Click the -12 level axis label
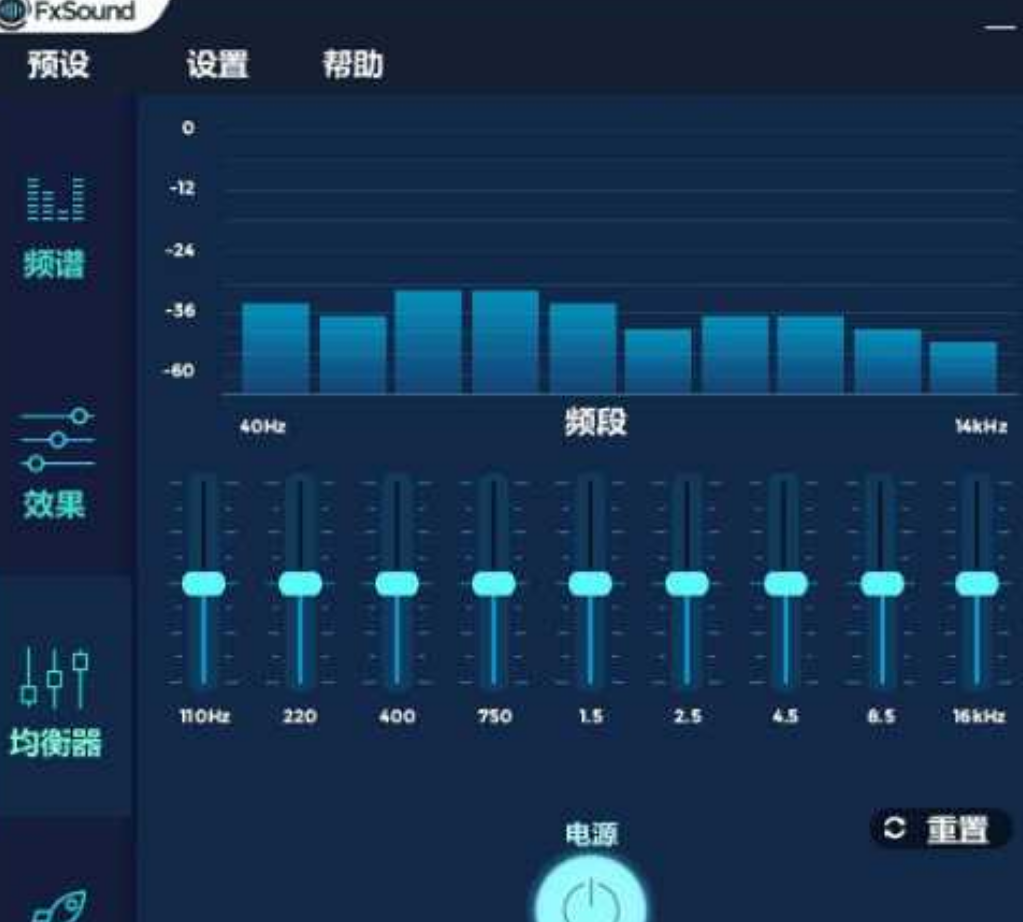This screenshot has height=922, width=1023. pos(182,189)
